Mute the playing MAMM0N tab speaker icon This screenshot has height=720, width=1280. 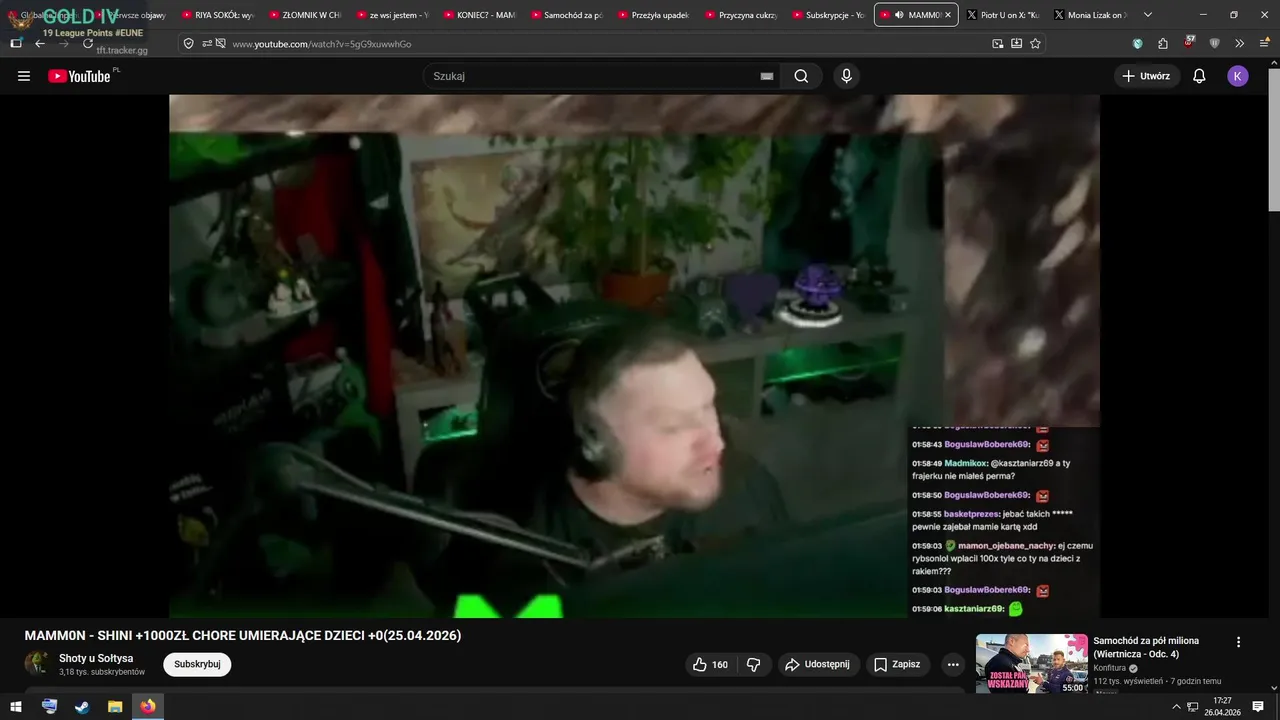899,15
